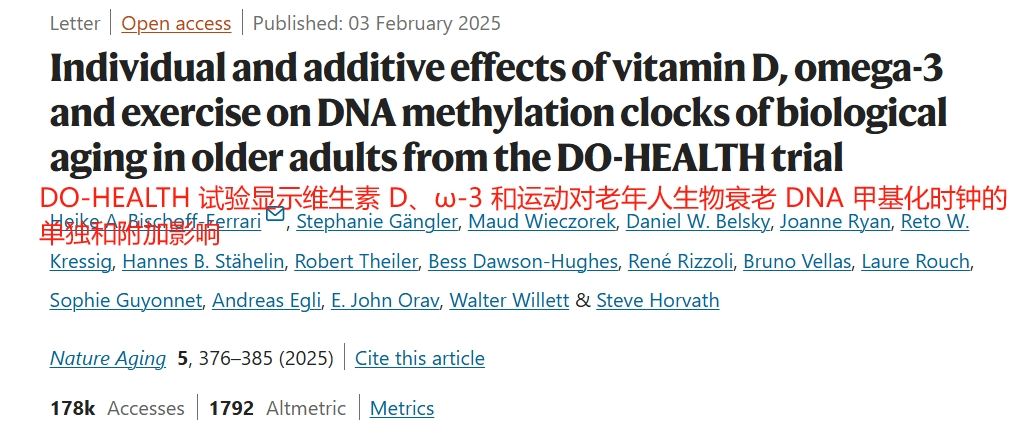
Task: Open the Nature Aging journal link
Action: pos(108,358)
